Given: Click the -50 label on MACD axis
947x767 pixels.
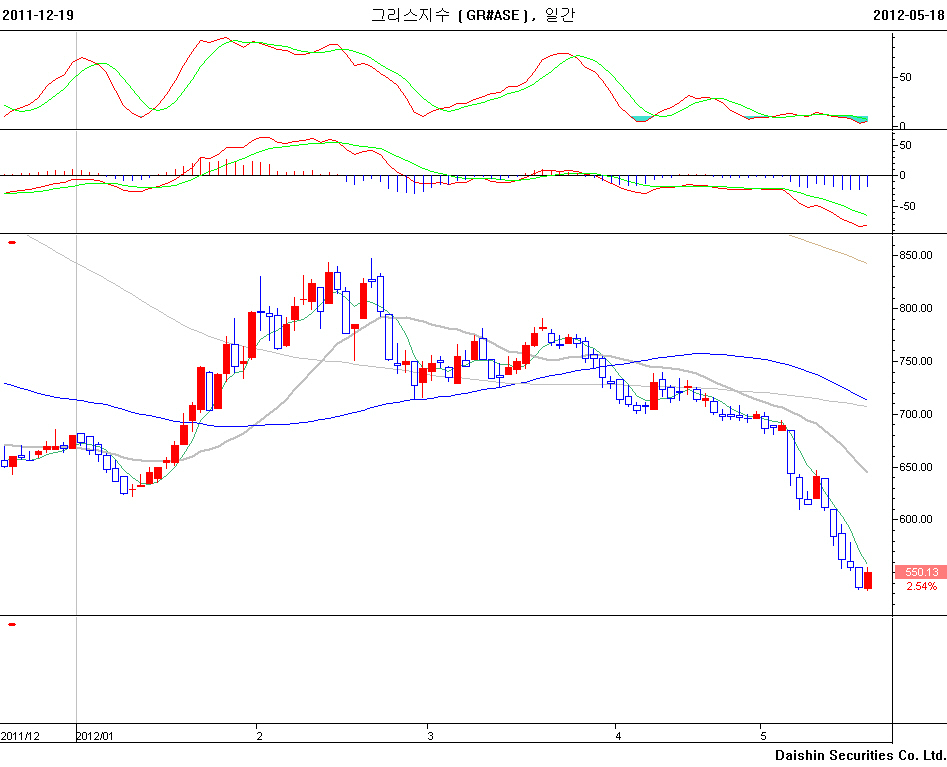Looking at the screenshot, I should pyautogui.click(x=909, y=207).
